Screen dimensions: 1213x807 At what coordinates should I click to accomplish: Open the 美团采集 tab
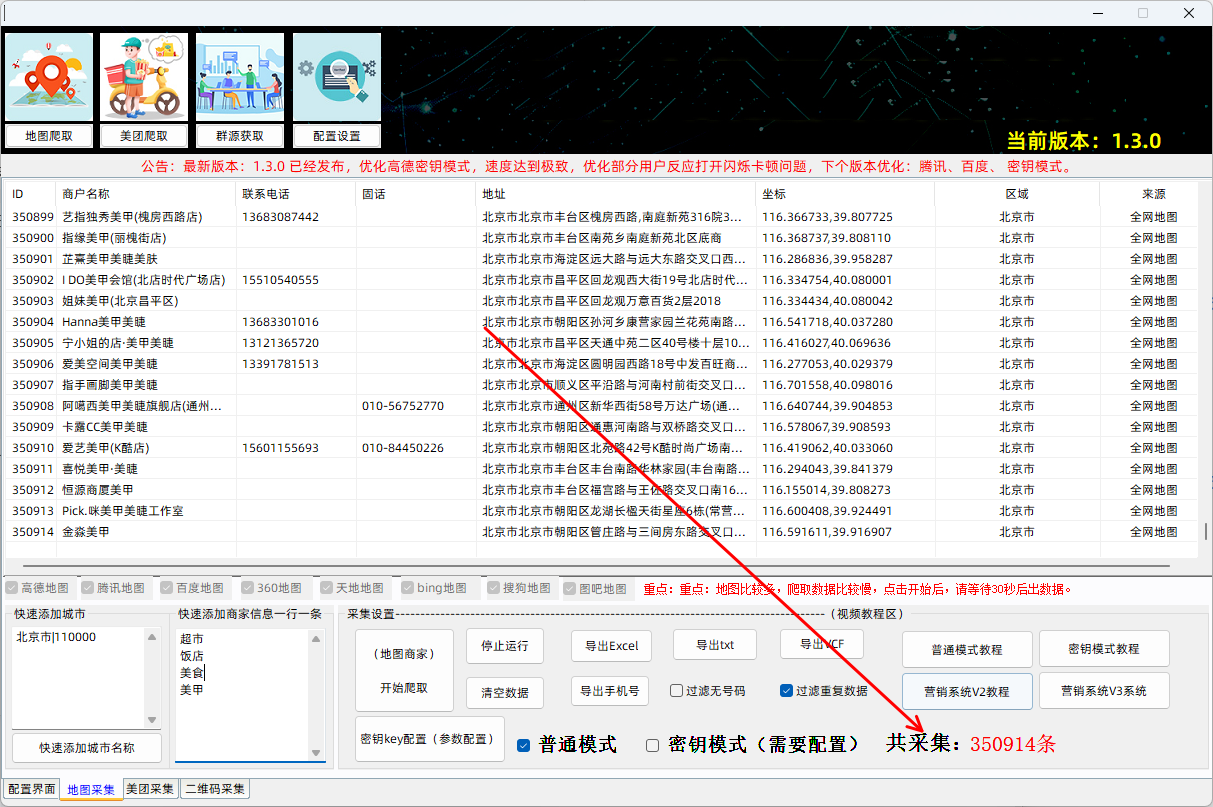coord(150,789)
